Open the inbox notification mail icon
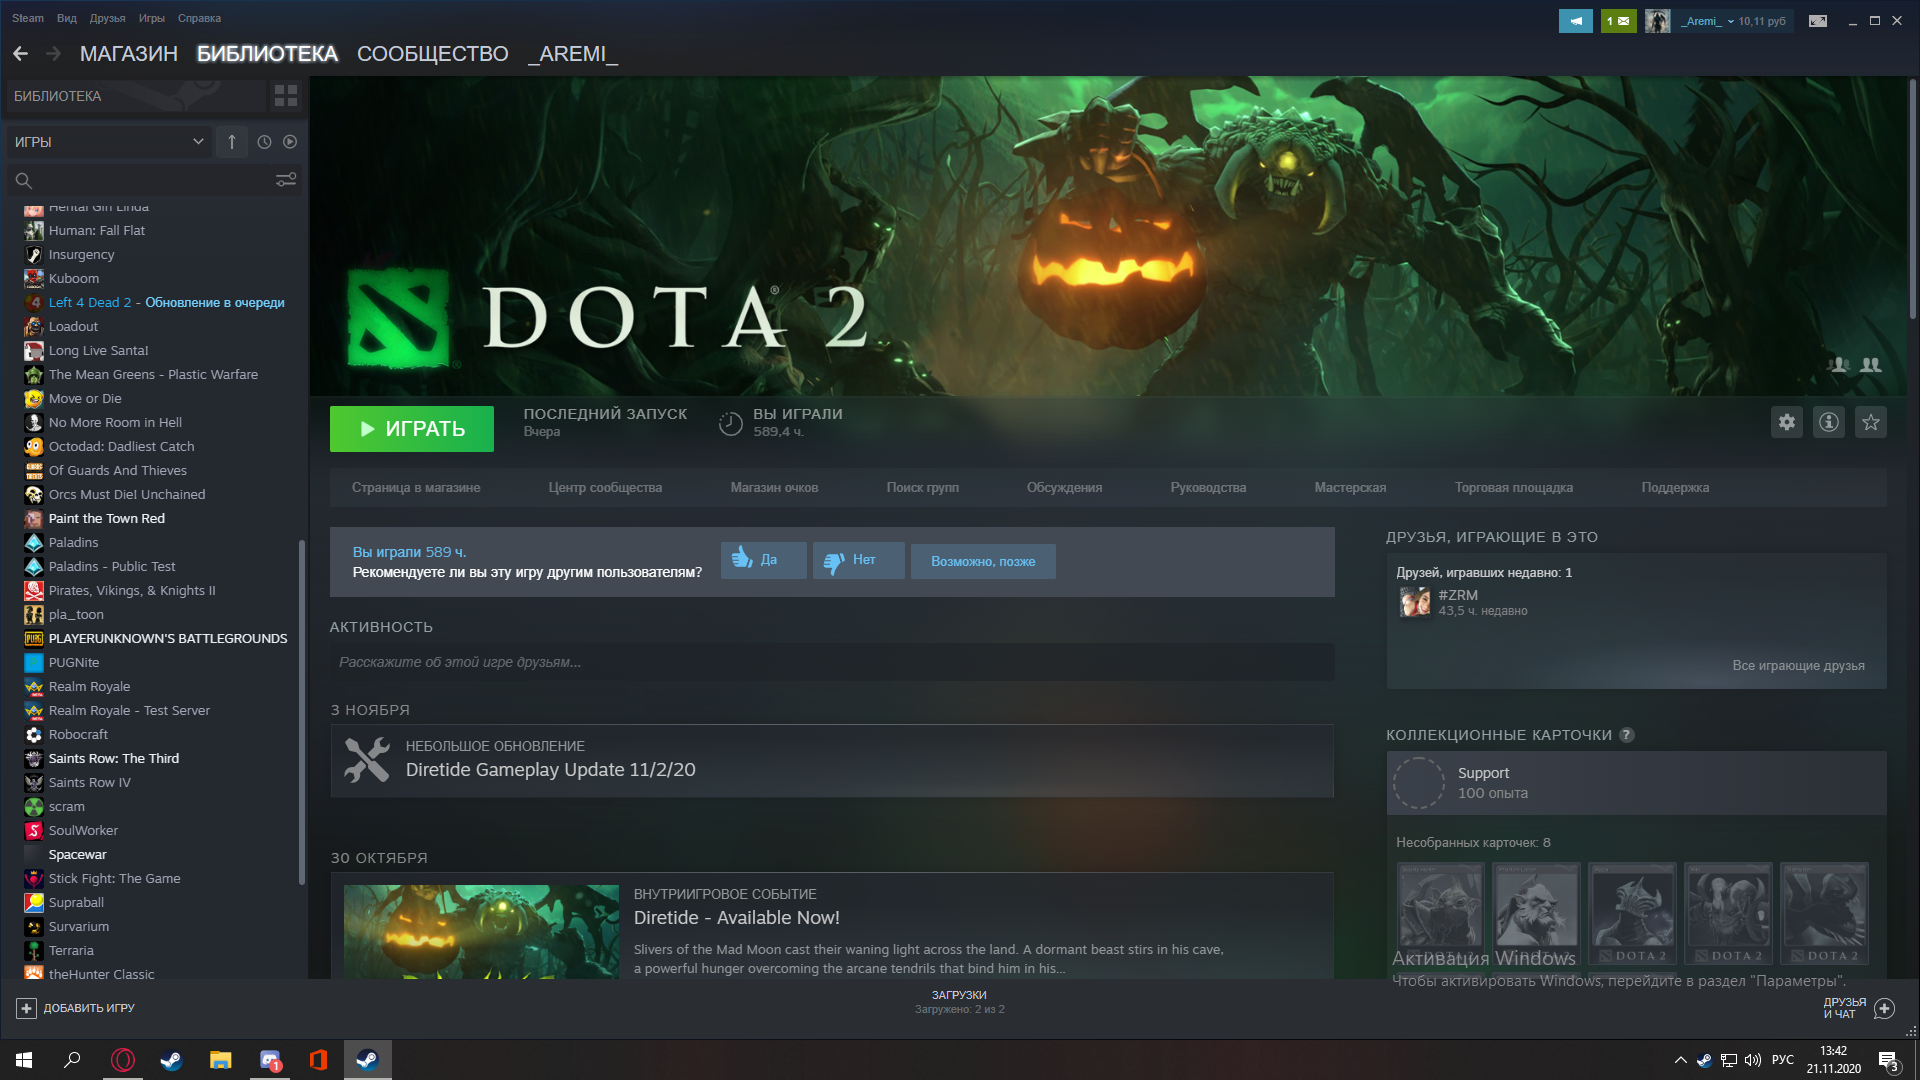 (x=1618, y=21)
